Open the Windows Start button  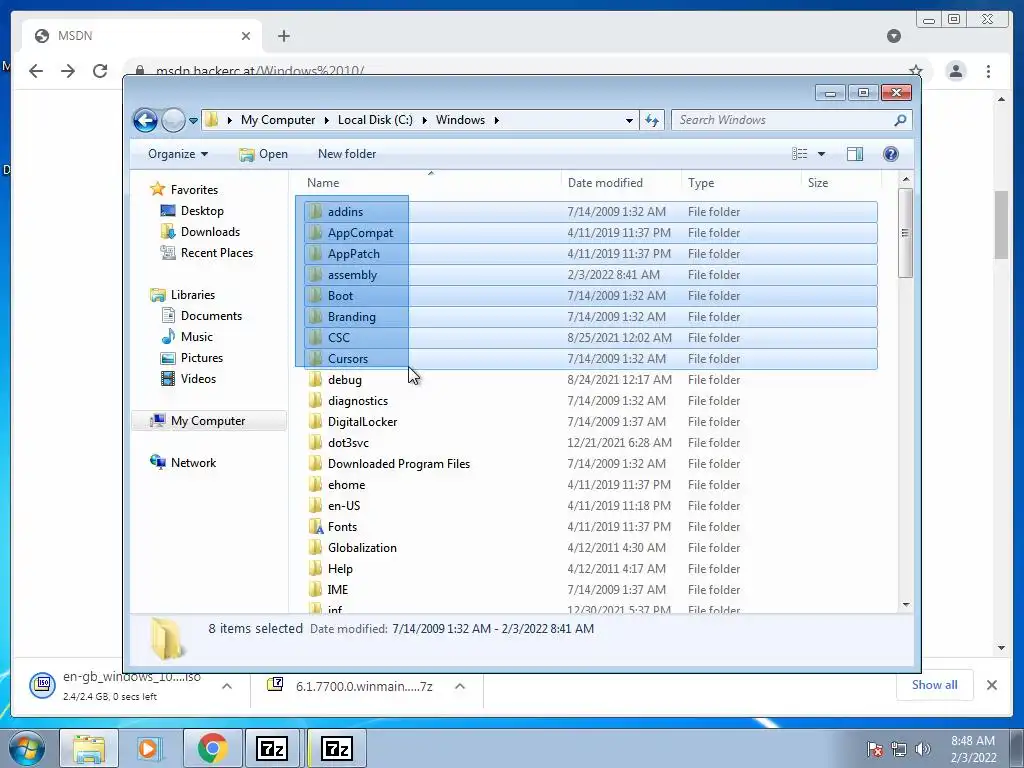(27, 748)
